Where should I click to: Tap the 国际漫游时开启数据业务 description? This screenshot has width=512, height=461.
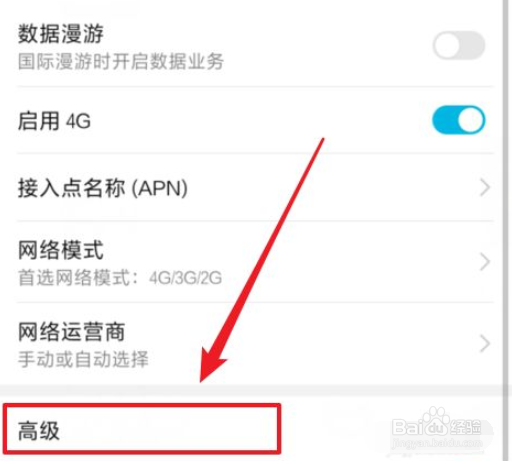[x=120, y=61]
